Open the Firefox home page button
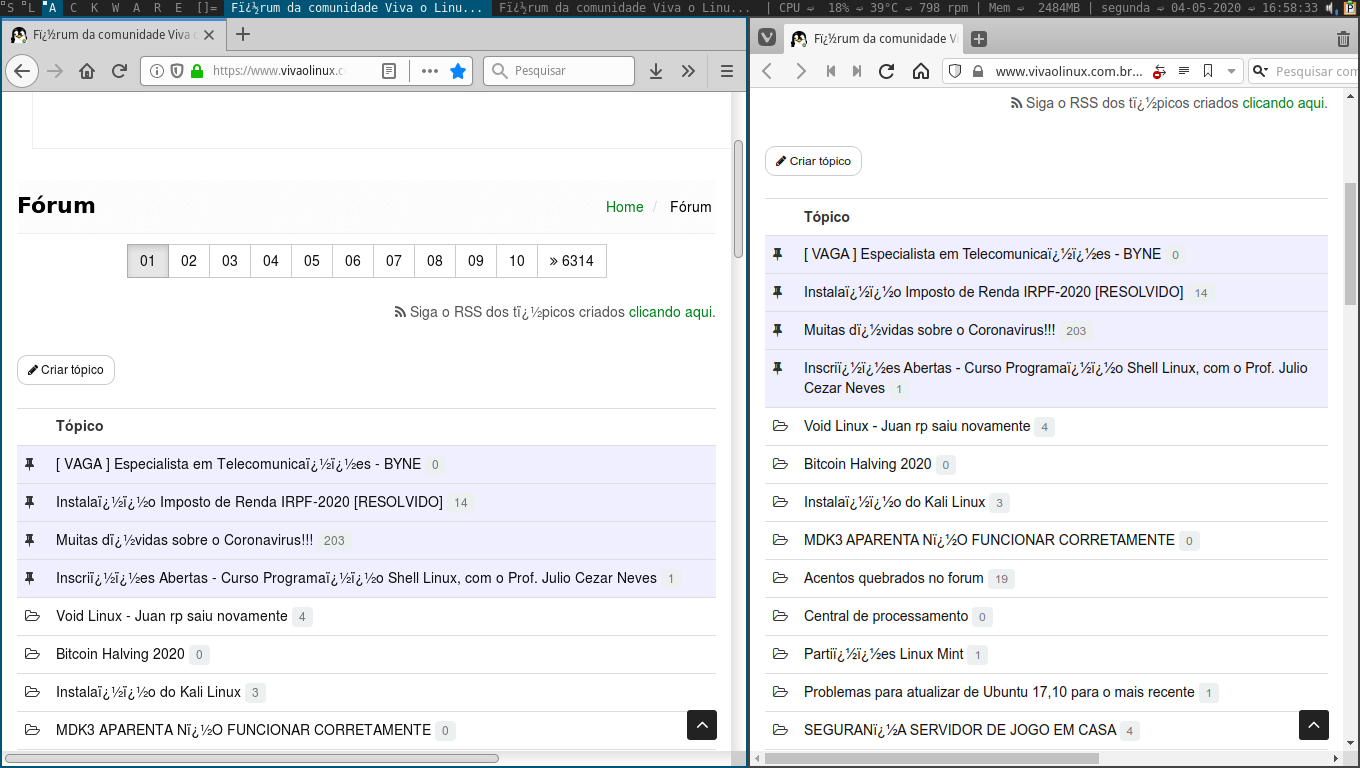The height and width of the screenshot is (768, 1360). pos(87,71)
